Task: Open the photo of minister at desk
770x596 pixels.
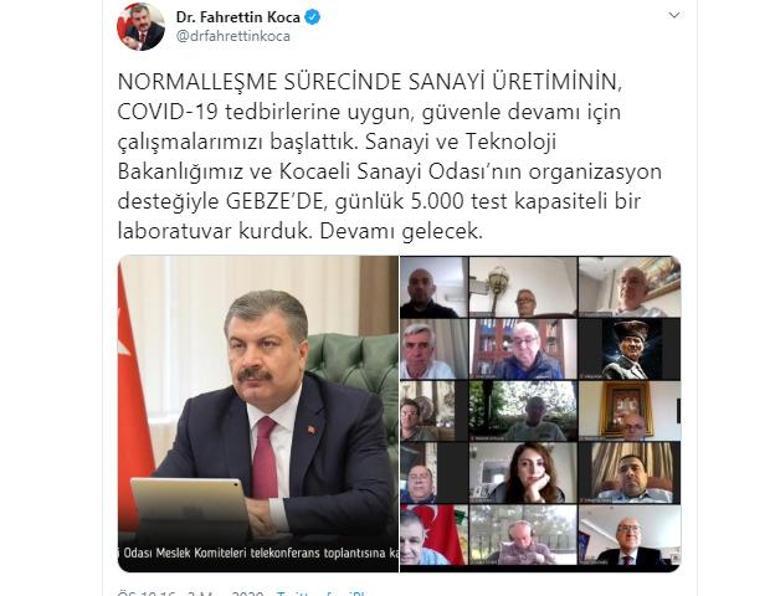Action: pos(258,414)
